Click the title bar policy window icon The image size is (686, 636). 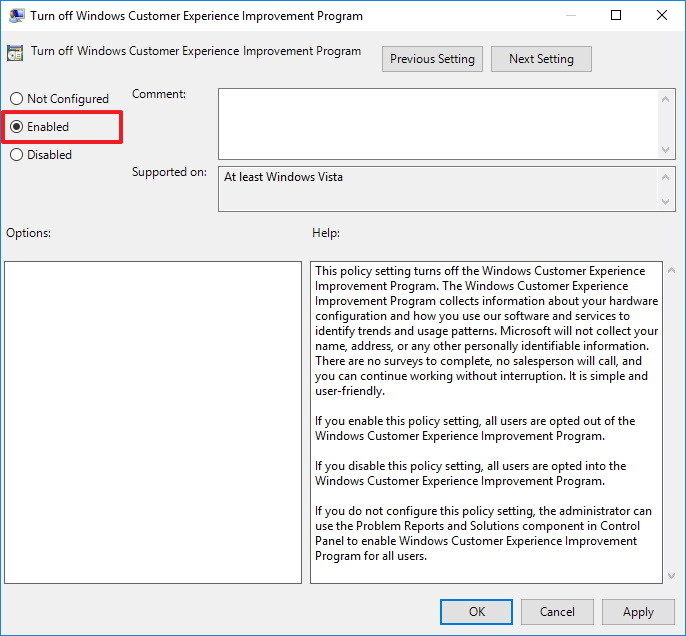(16, 16)
